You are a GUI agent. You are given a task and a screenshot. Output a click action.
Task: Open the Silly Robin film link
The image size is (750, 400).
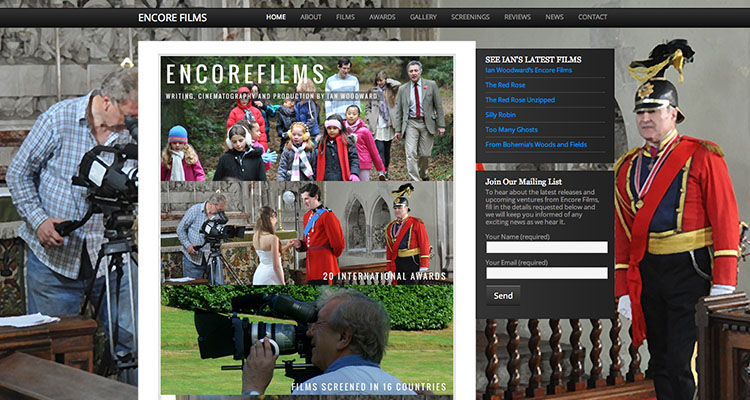click(x=500, y=115)
